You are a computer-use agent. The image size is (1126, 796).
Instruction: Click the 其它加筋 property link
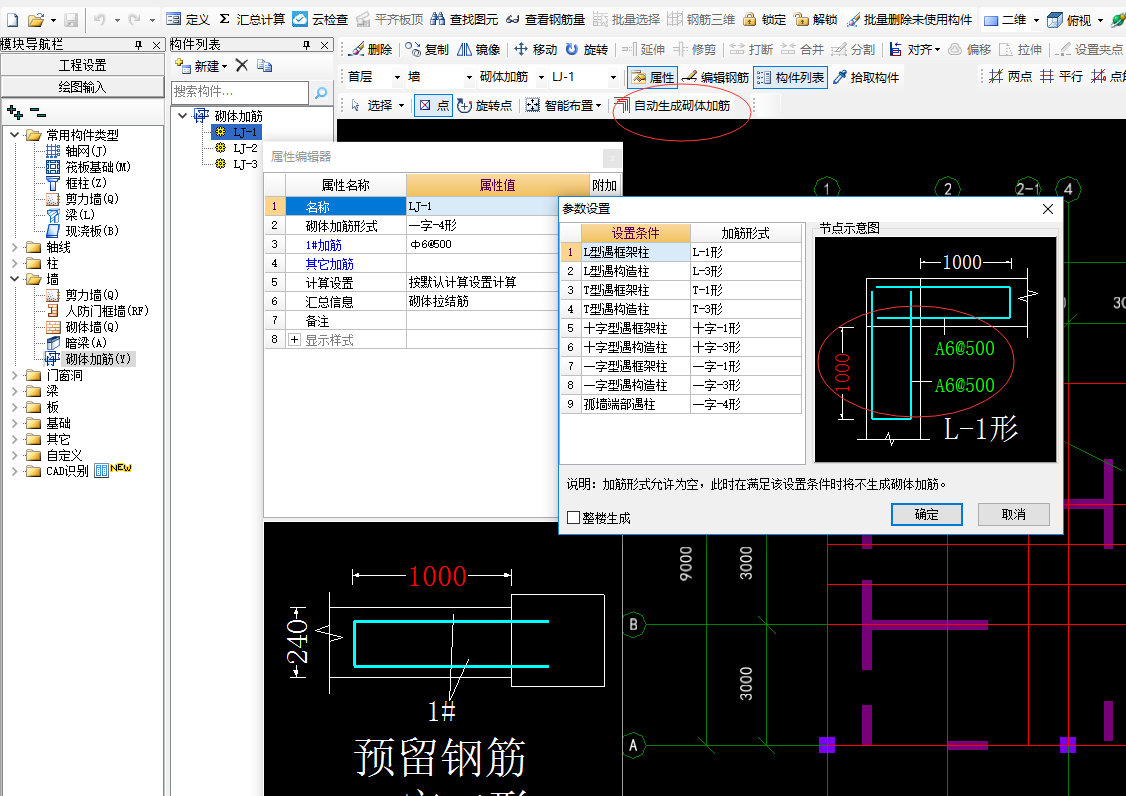coord(329,264)
